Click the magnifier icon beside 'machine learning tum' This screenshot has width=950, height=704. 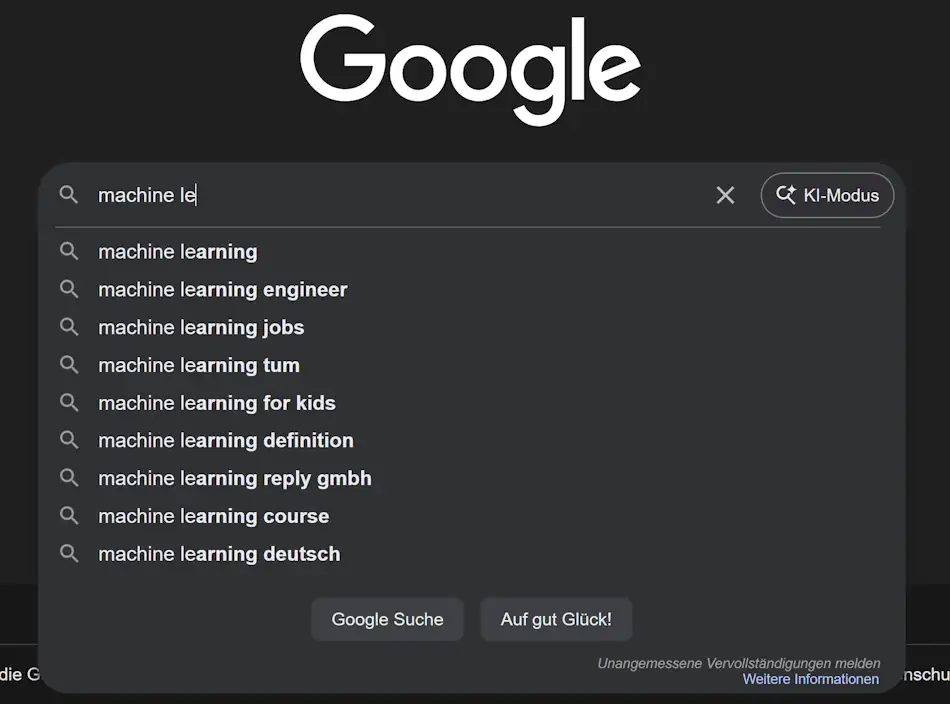[x=69, y=365]
